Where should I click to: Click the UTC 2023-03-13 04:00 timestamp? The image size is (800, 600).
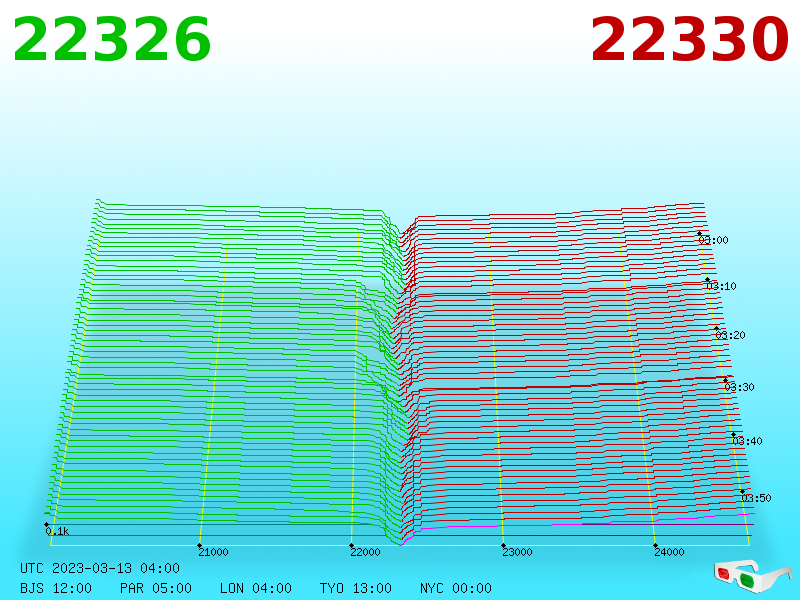[x=100, y=568]
